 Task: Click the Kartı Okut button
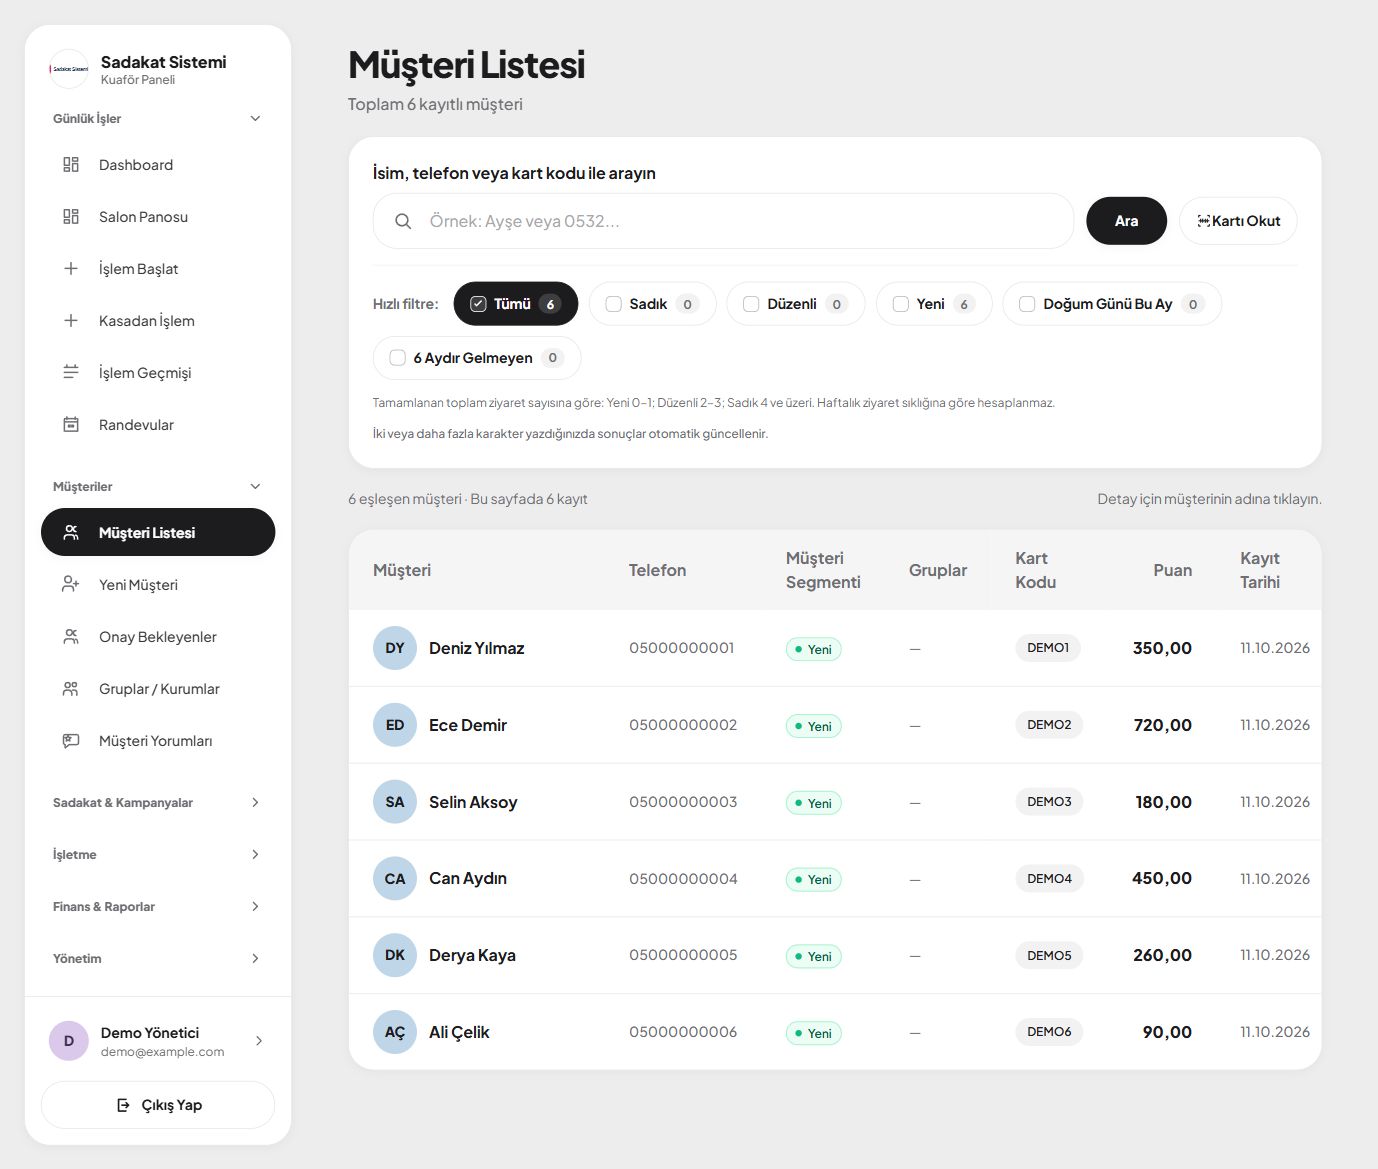(1238, 221)
